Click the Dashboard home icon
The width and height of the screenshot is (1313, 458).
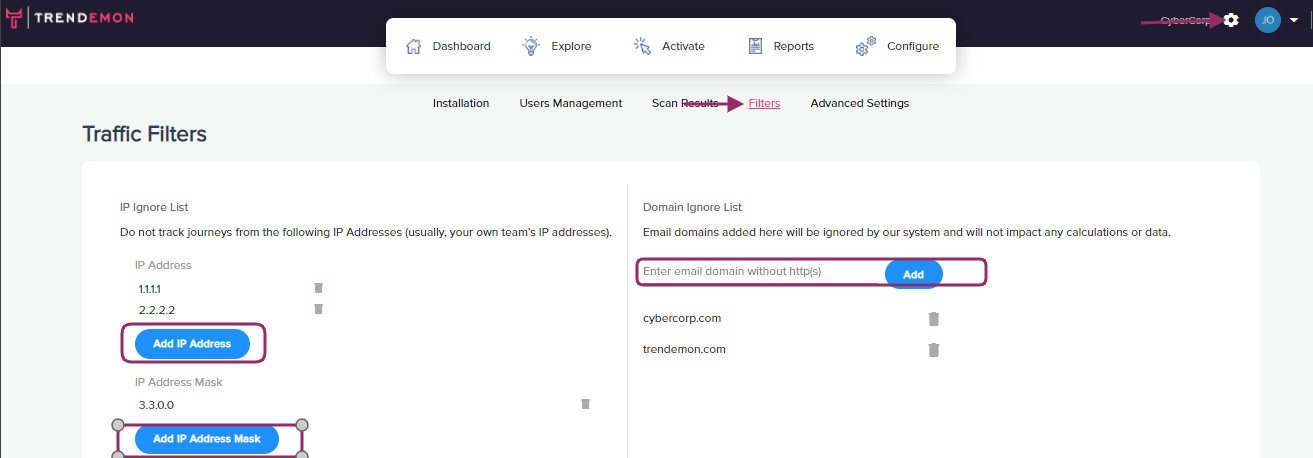414,46
